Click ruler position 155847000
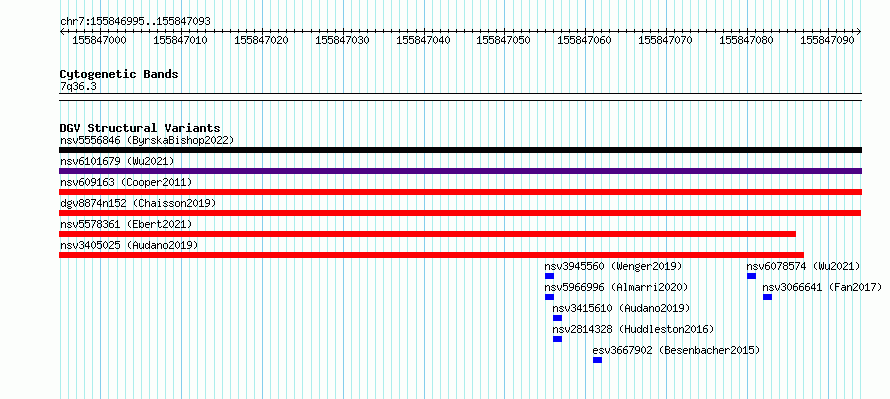This screenshot has height=399, width=890. (100, 40)
